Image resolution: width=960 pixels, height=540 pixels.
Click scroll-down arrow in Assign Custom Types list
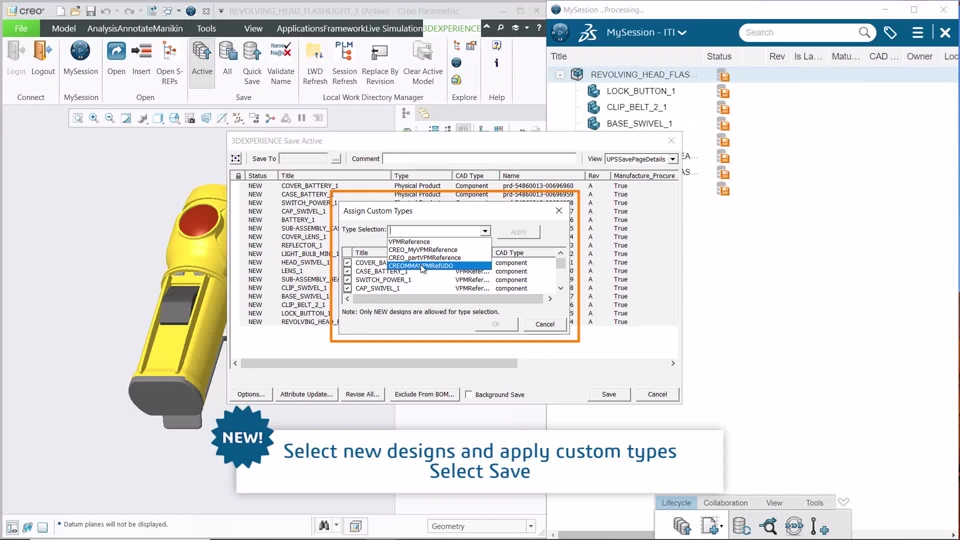[560, 288]
